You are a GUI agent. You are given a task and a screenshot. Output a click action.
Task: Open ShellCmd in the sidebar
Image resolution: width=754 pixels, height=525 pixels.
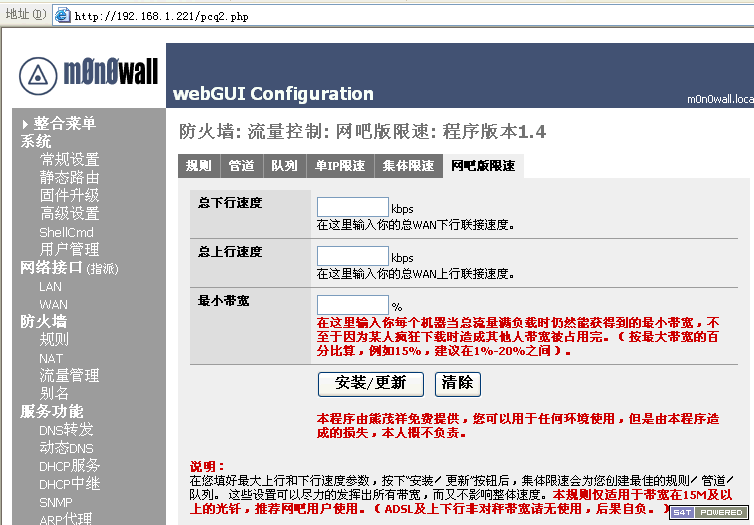[x=66, y=232]
